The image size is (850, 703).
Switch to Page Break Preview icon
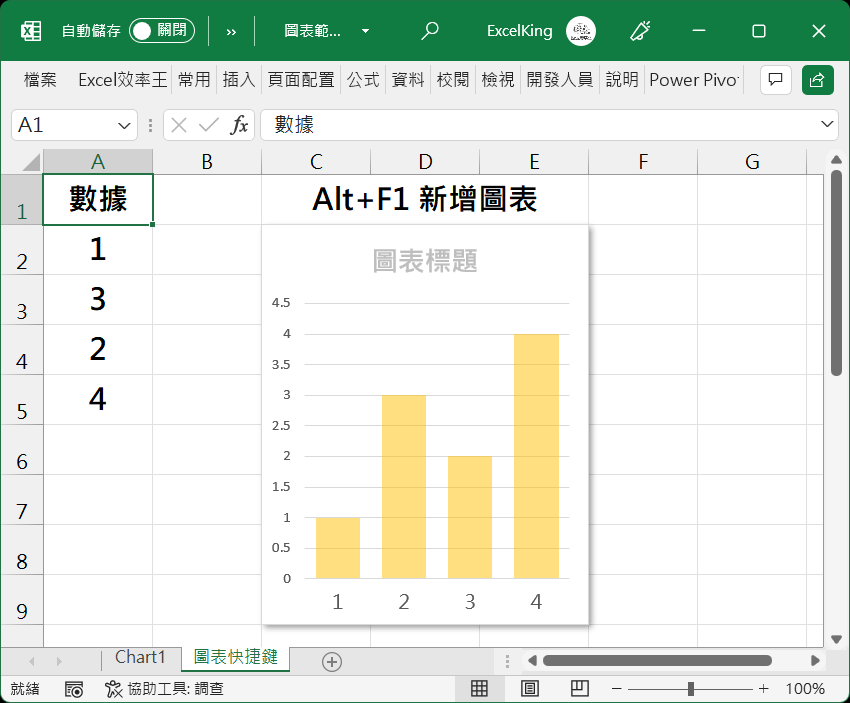click(x=579, y=688)
